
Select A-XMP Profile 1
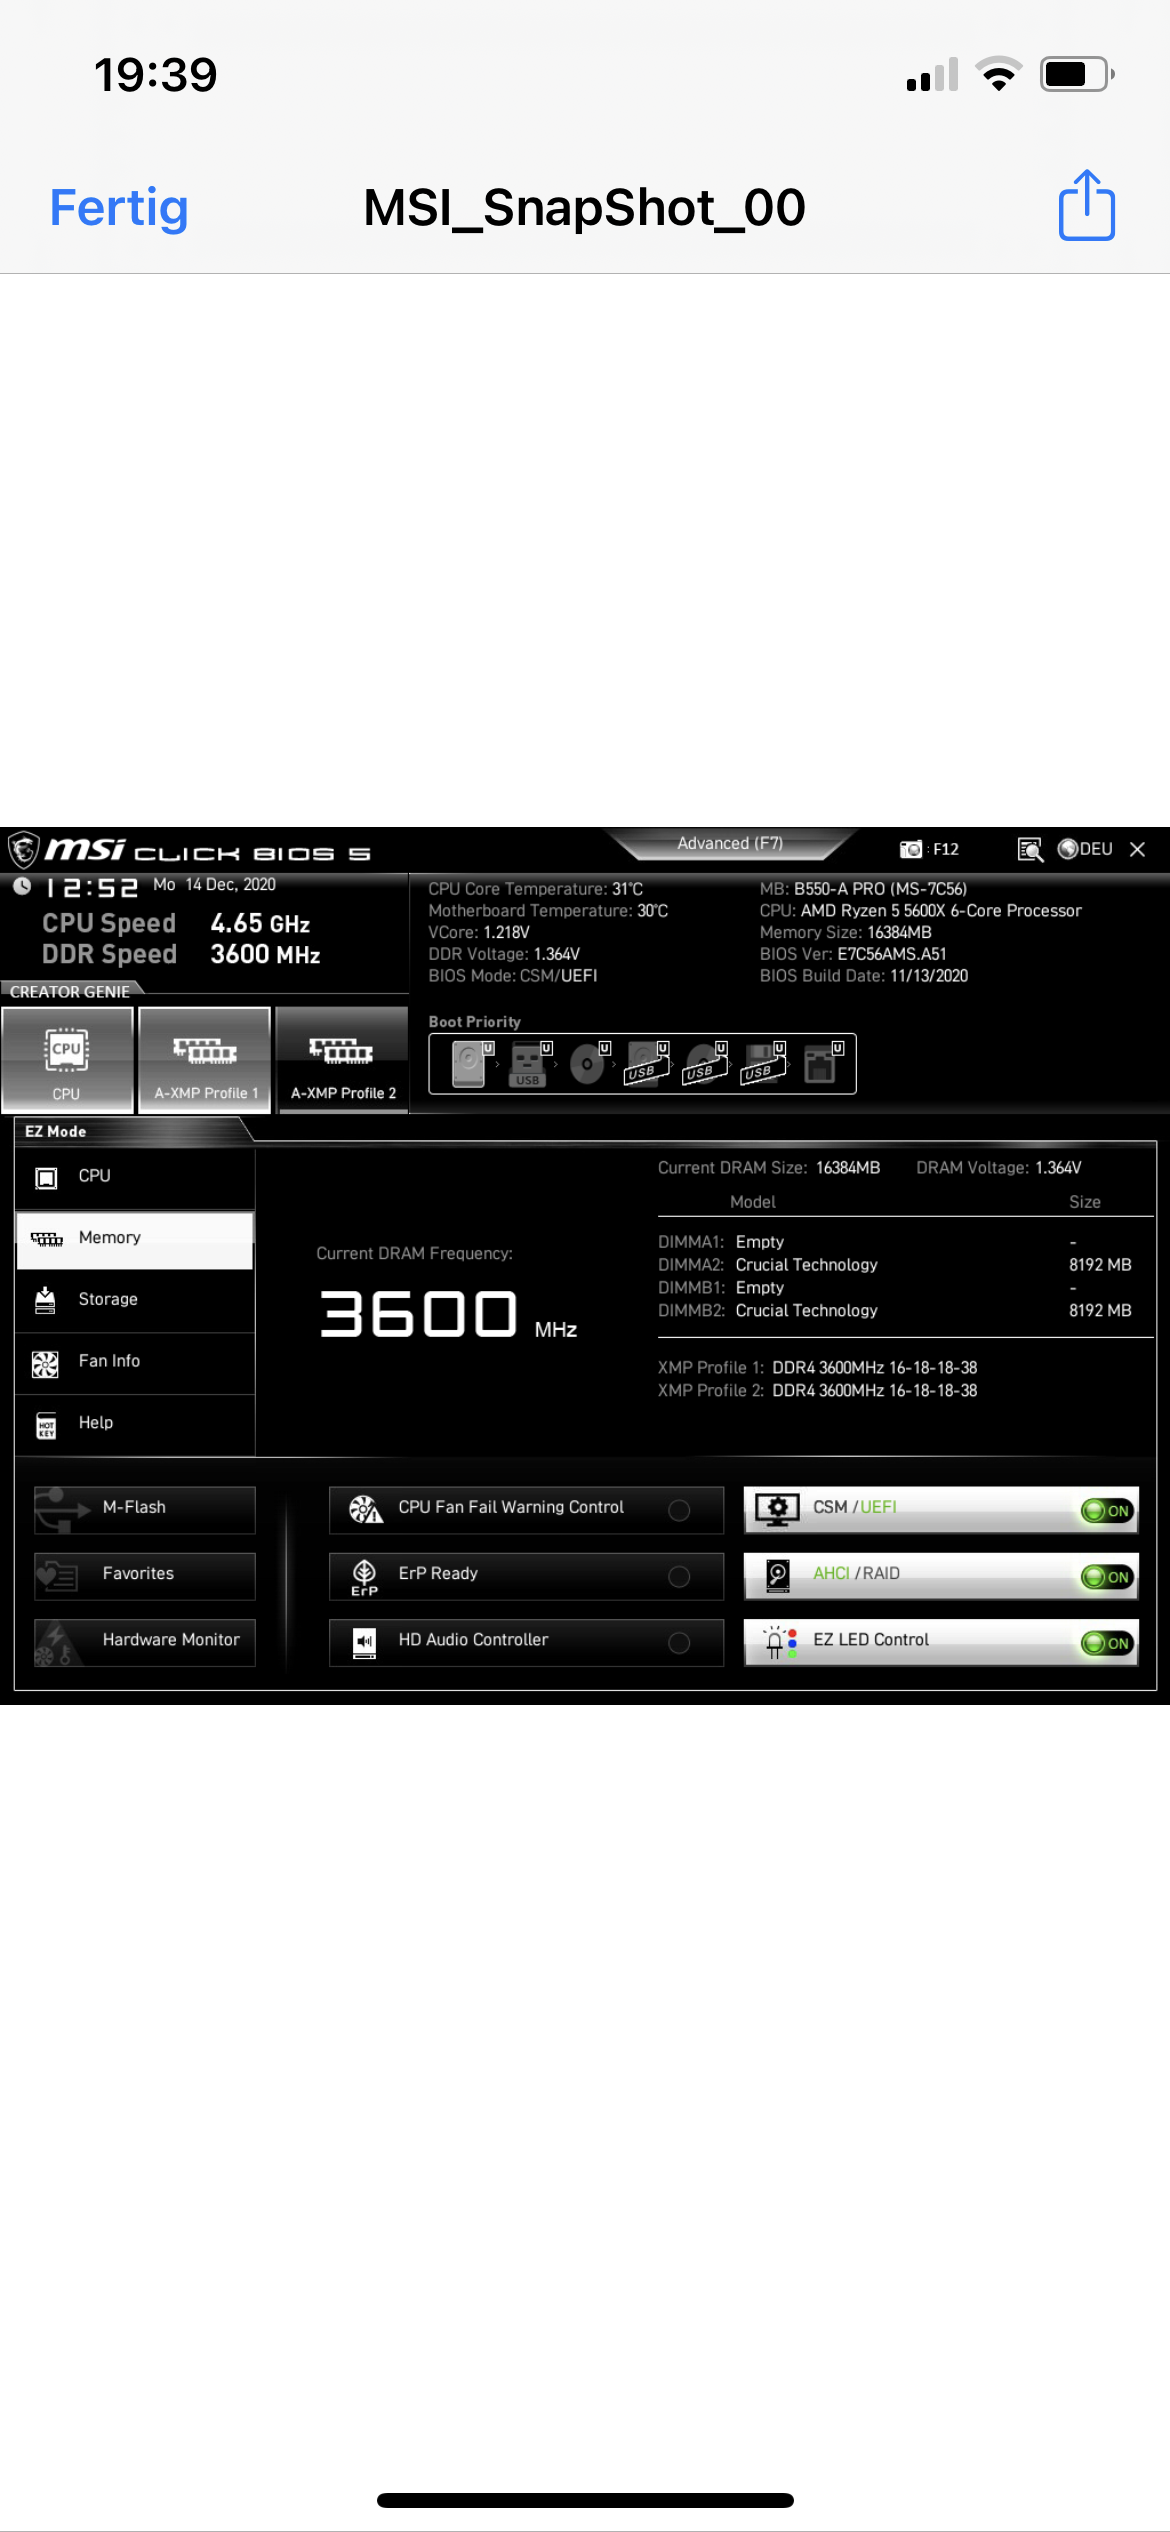[x=205, y=1060]
